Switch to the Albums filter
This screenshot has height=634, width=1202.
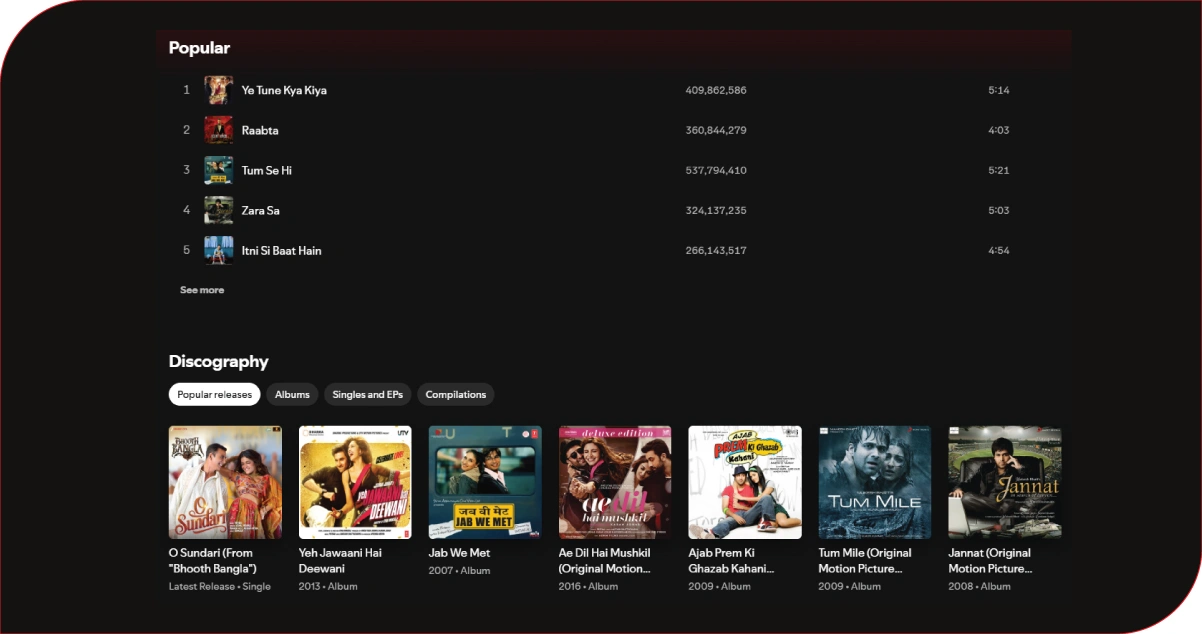point(292,395)
